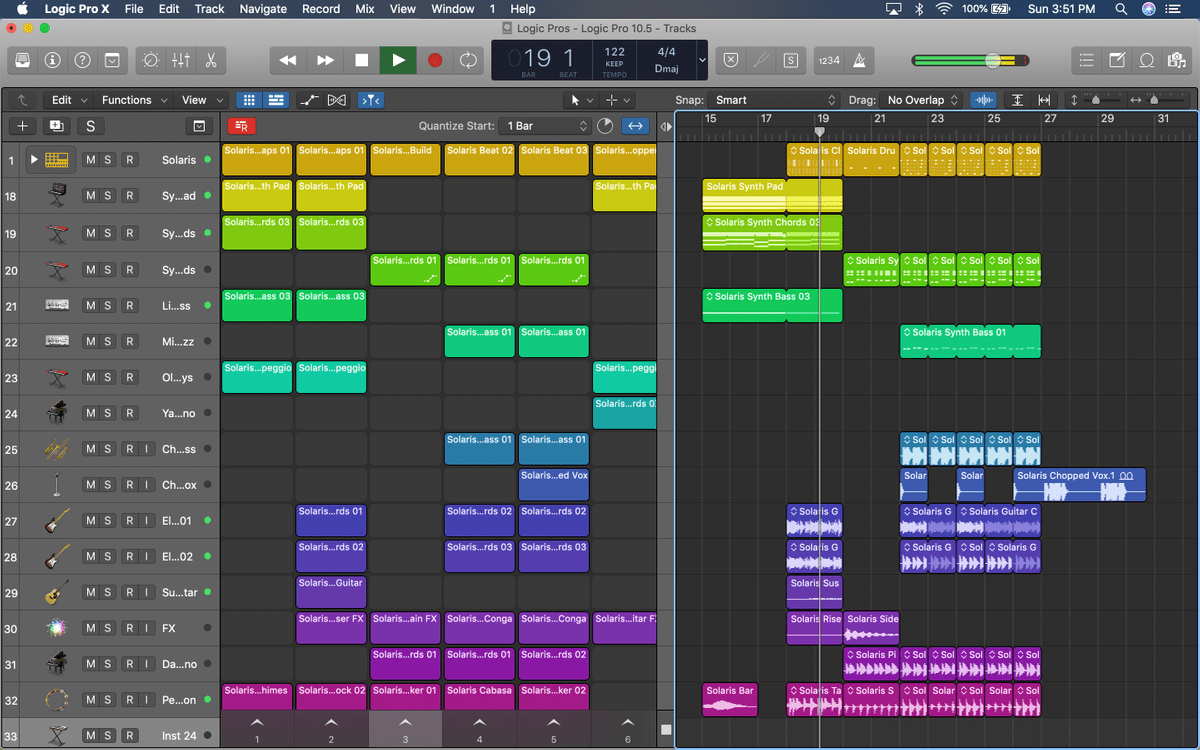Open the Loop Browser

click(1146, 60)
